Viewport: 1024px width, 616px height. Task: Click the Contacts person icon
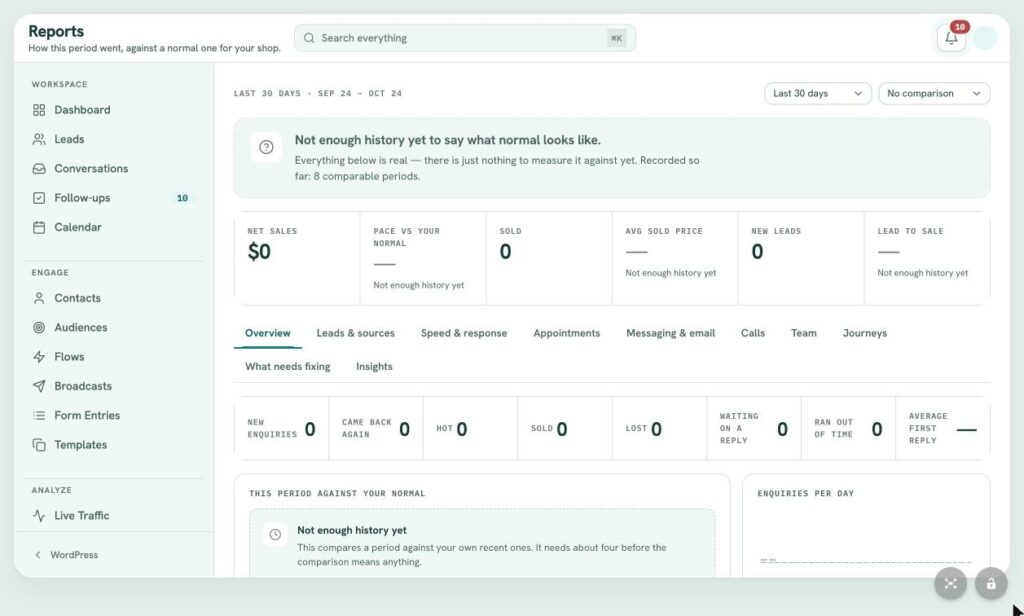(x=39, y=298)
